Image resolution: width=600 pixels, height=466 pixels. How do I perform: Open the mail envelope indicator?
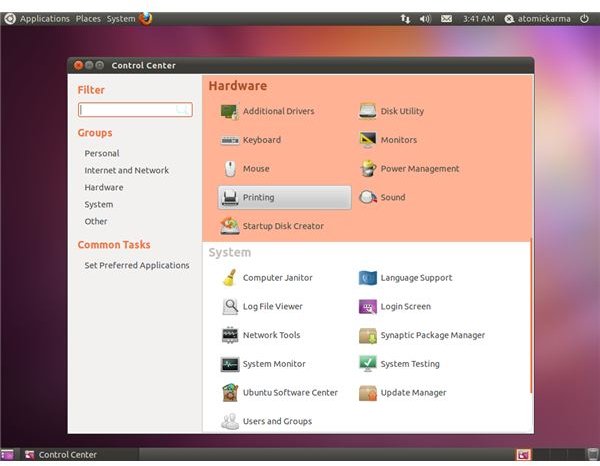click(446, 19)
